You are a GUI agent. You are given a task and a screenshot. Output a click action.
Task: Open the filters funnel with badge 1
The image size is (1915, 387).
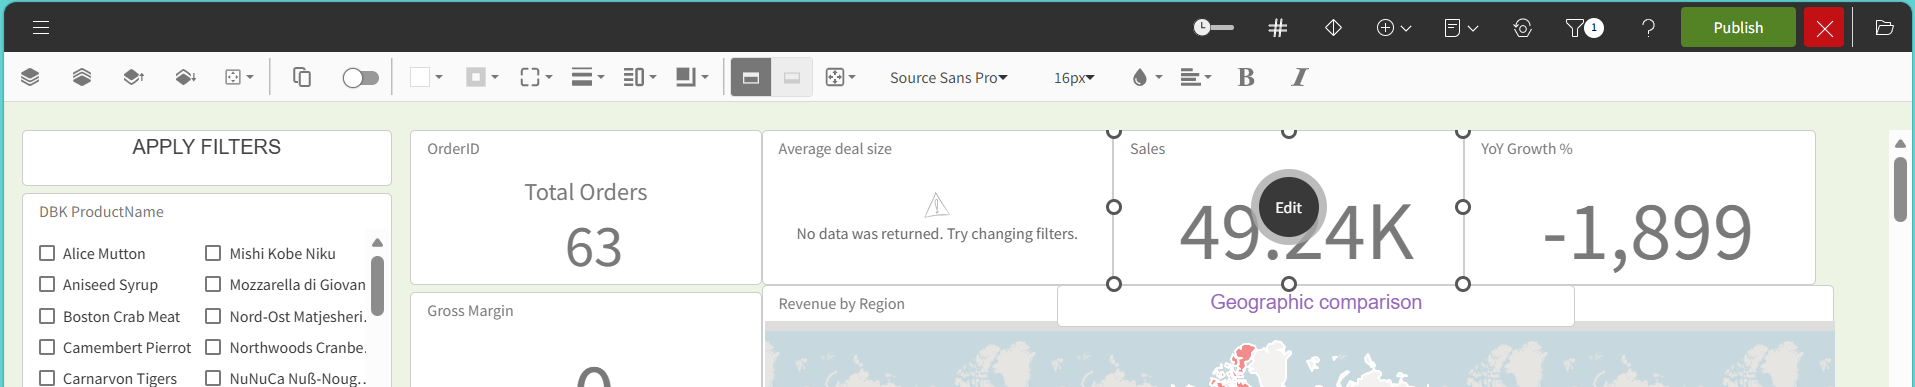[1584, 28]
